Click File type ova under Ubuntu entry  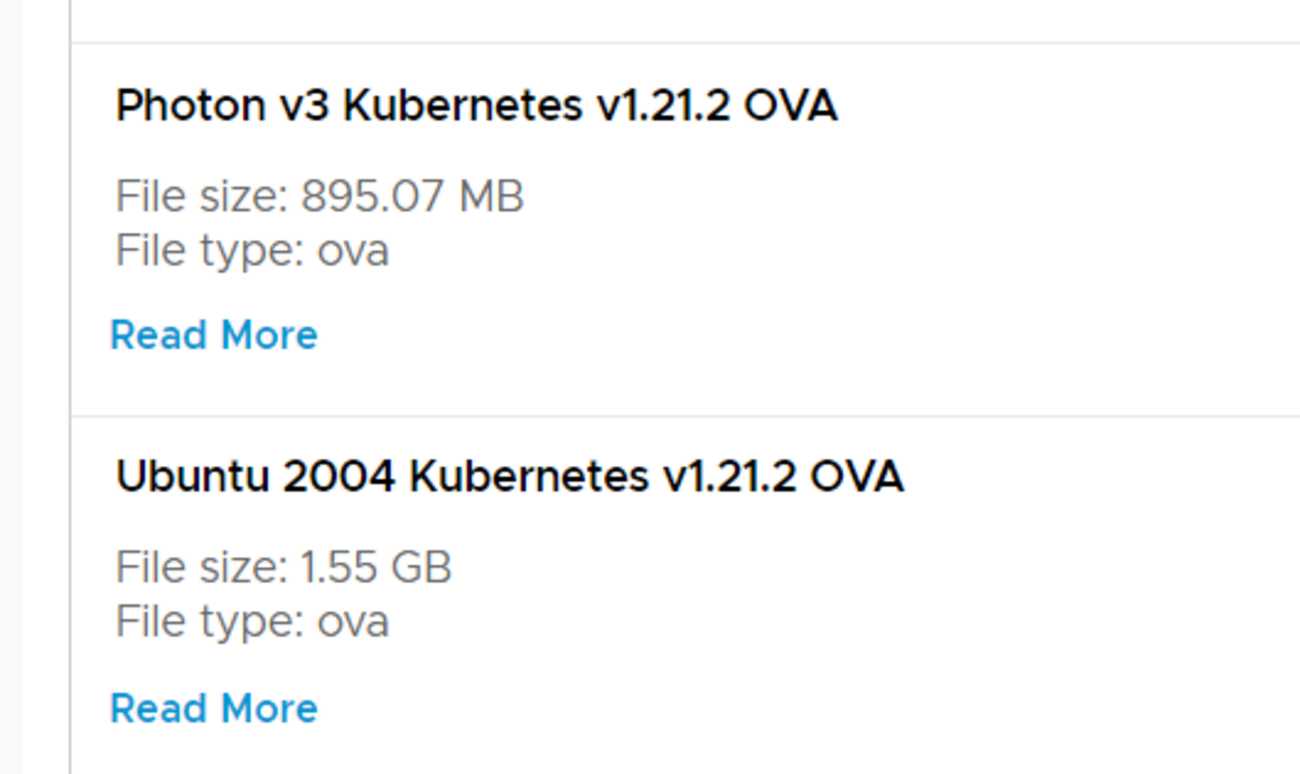click(x=252, y=622)
